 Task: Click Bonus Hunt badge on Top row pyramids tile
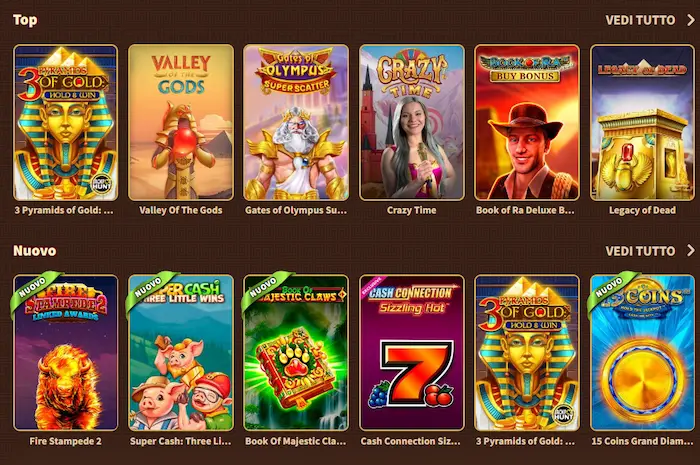[101, 183]
